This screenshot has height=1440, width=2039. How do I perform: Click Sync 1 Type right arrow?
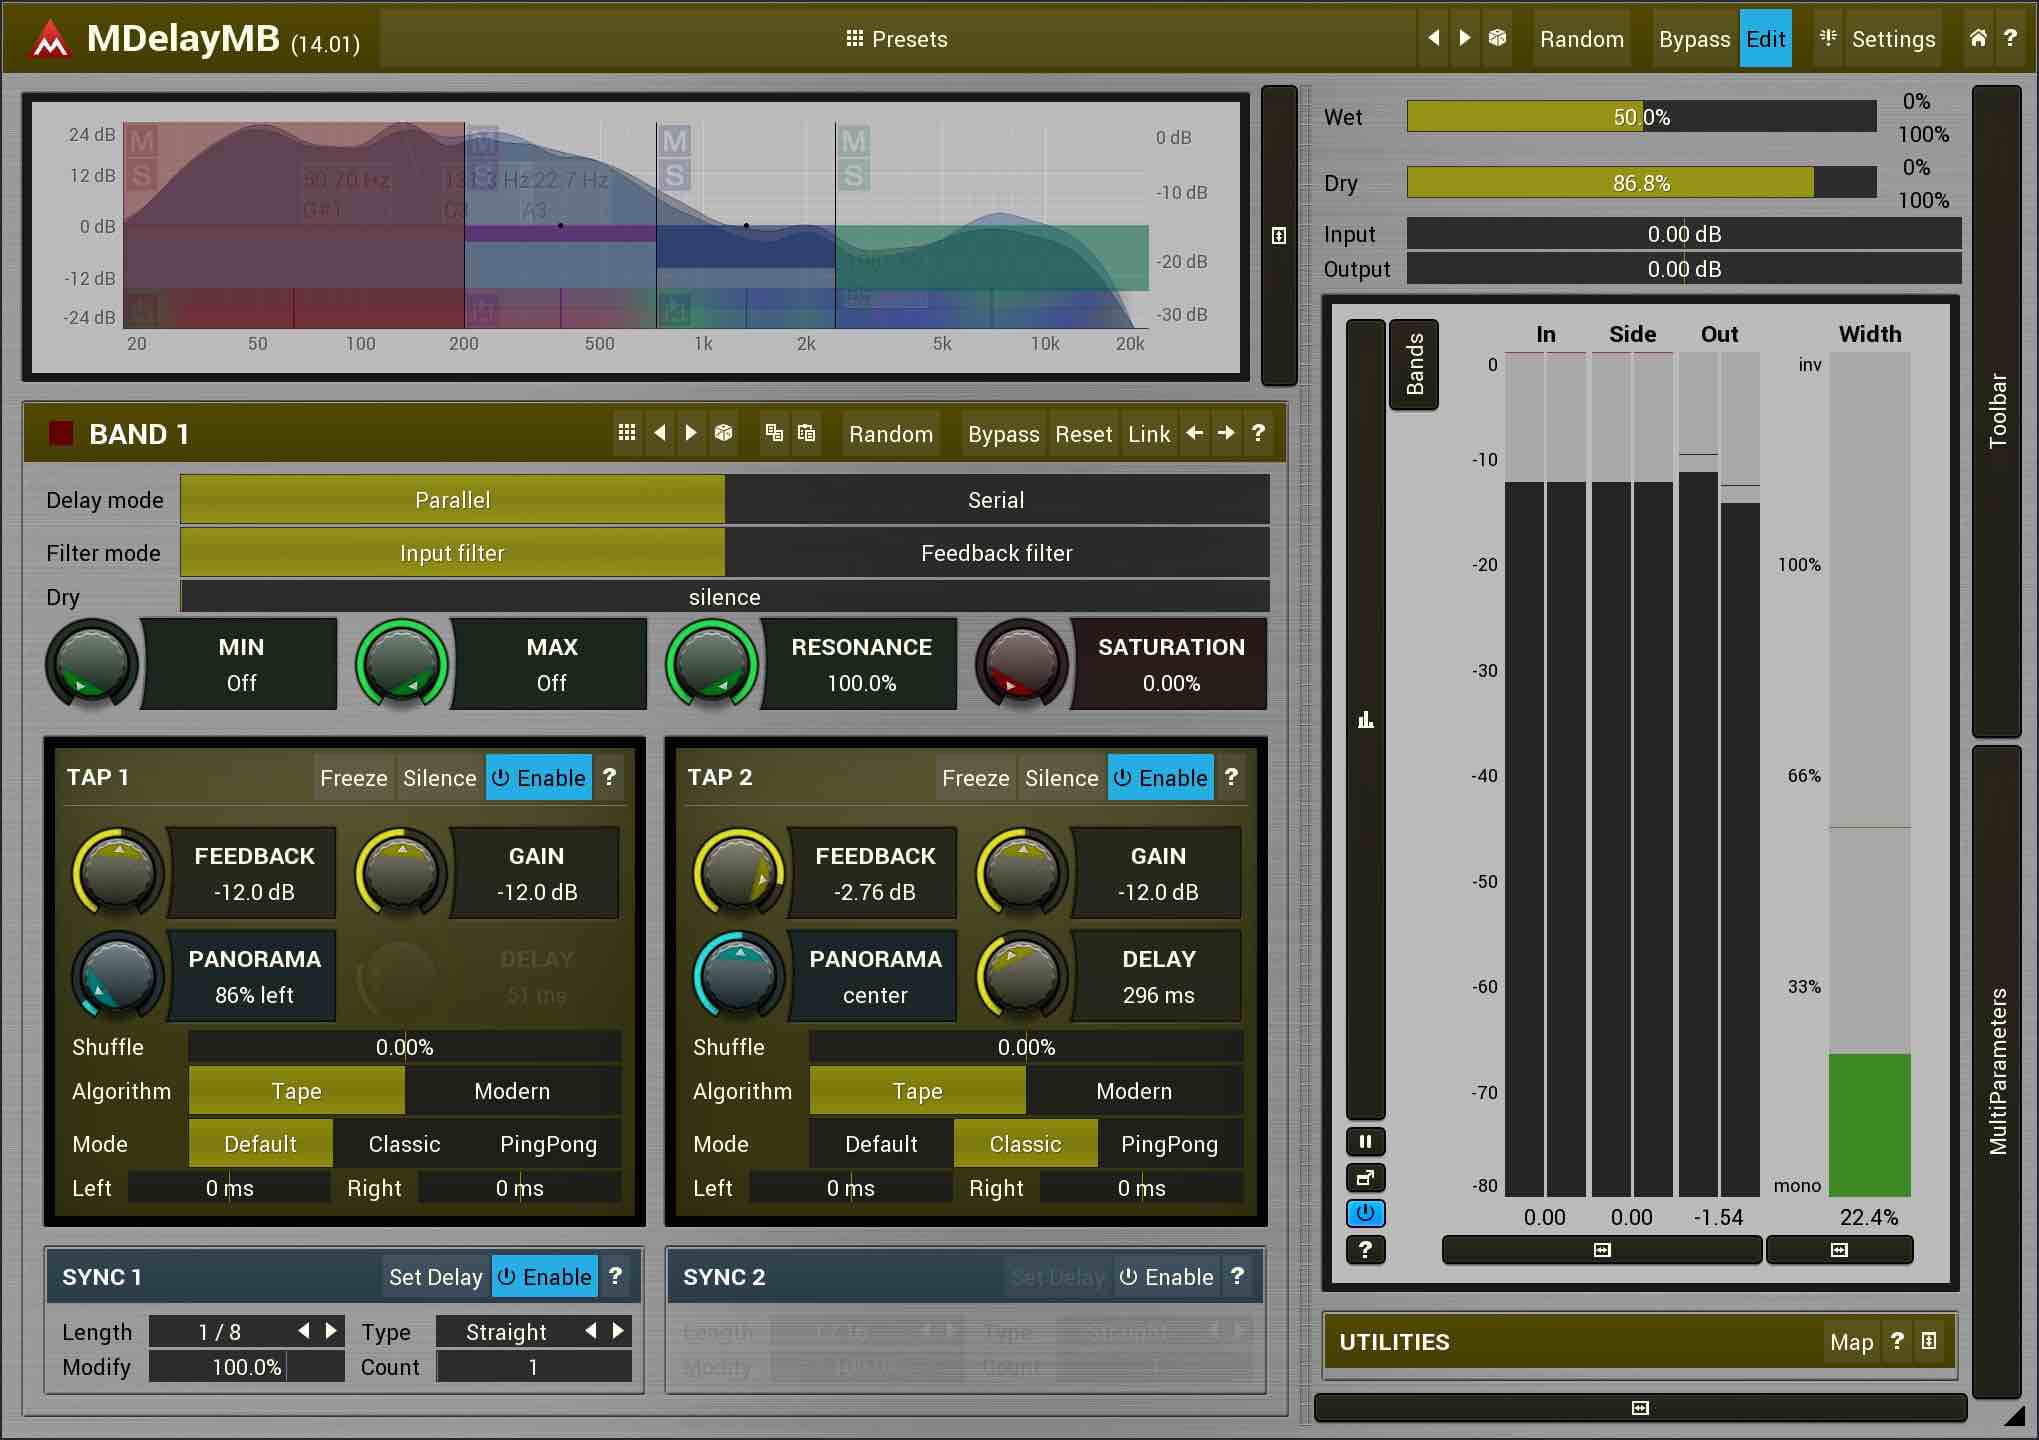619,1331
